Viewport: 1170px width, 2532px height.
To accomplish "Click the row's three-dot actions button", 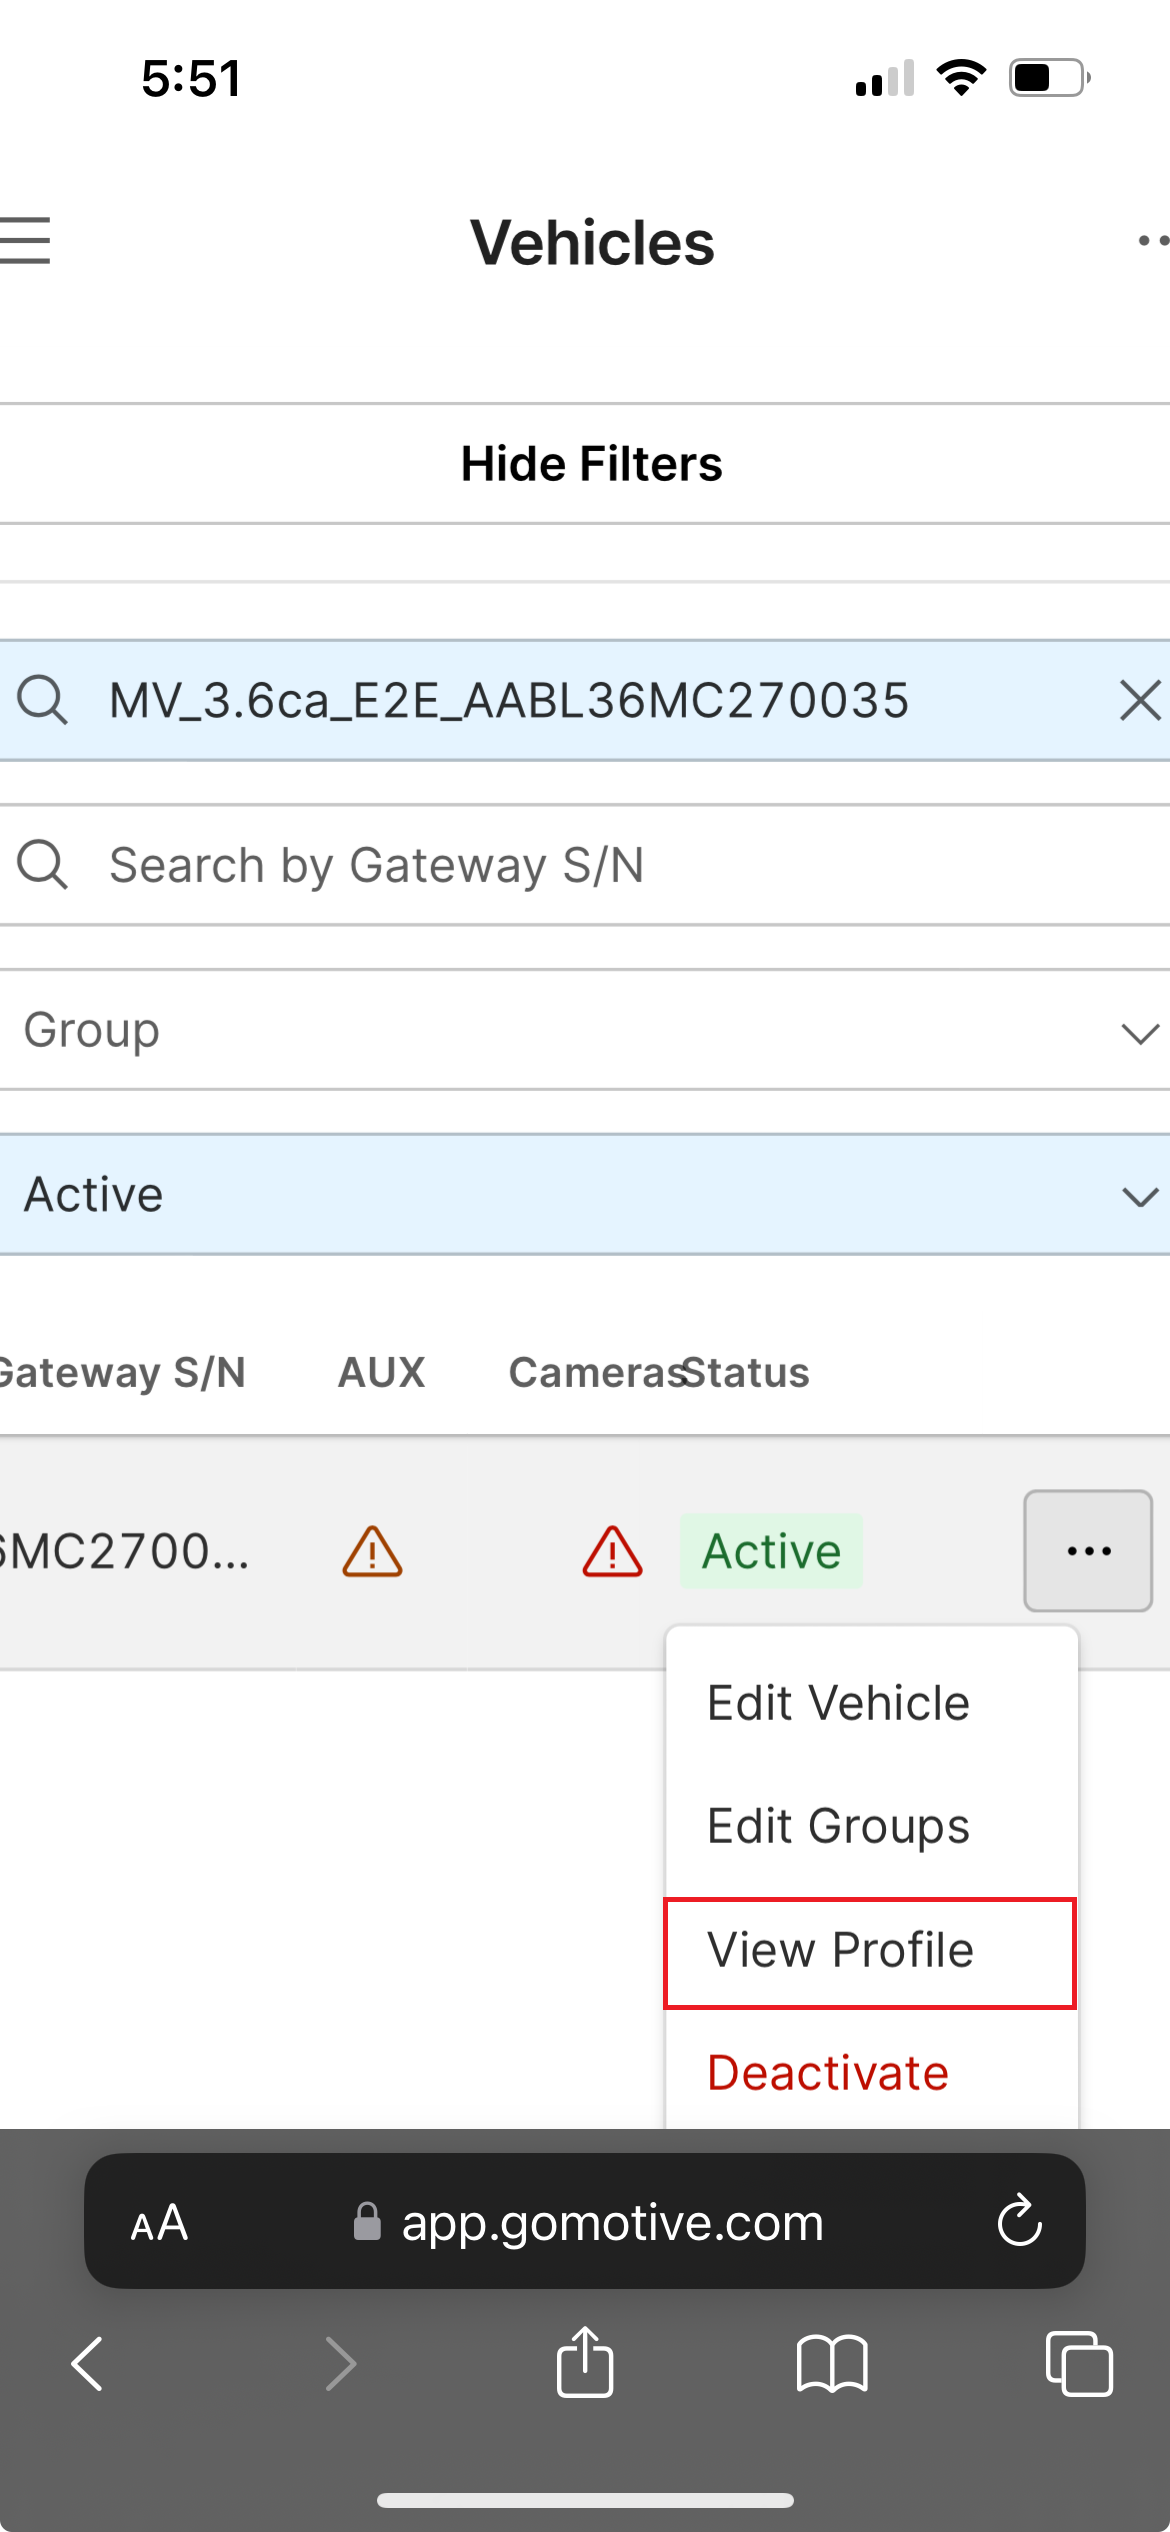I will [1088, 1551].
